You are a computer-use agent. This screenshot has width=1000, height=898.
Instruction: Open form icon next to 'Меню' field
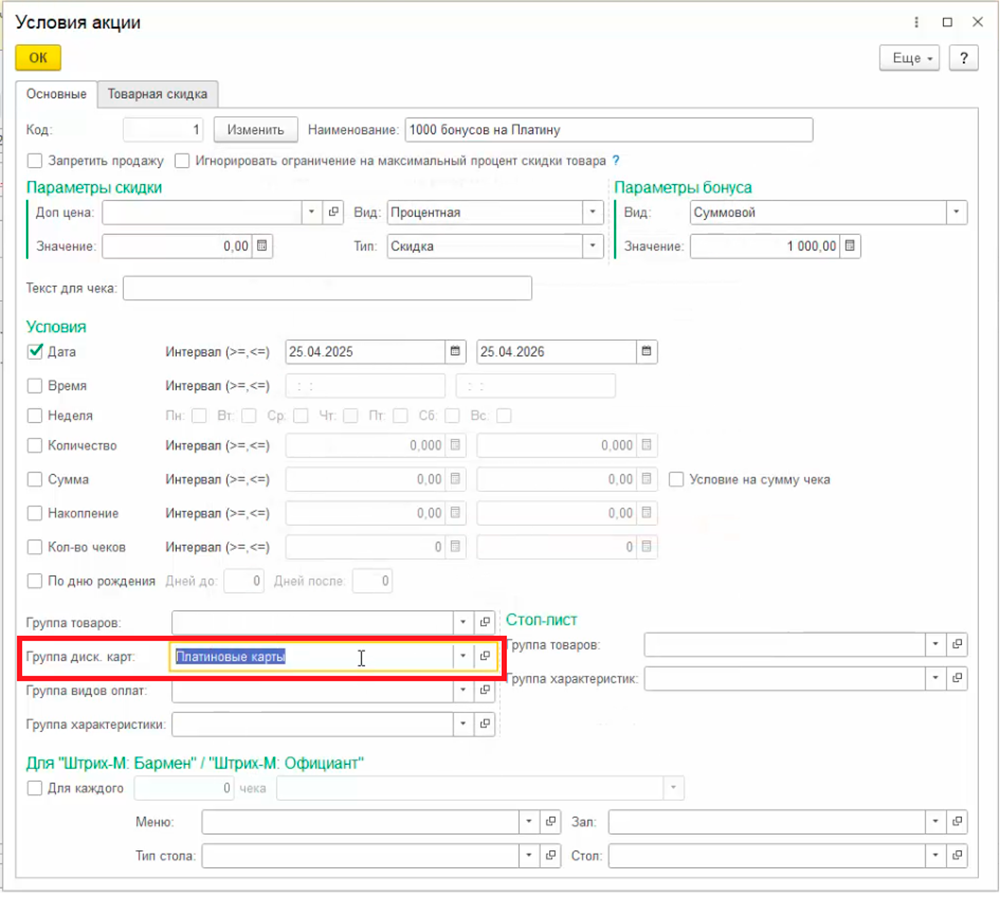pos(550,822)
